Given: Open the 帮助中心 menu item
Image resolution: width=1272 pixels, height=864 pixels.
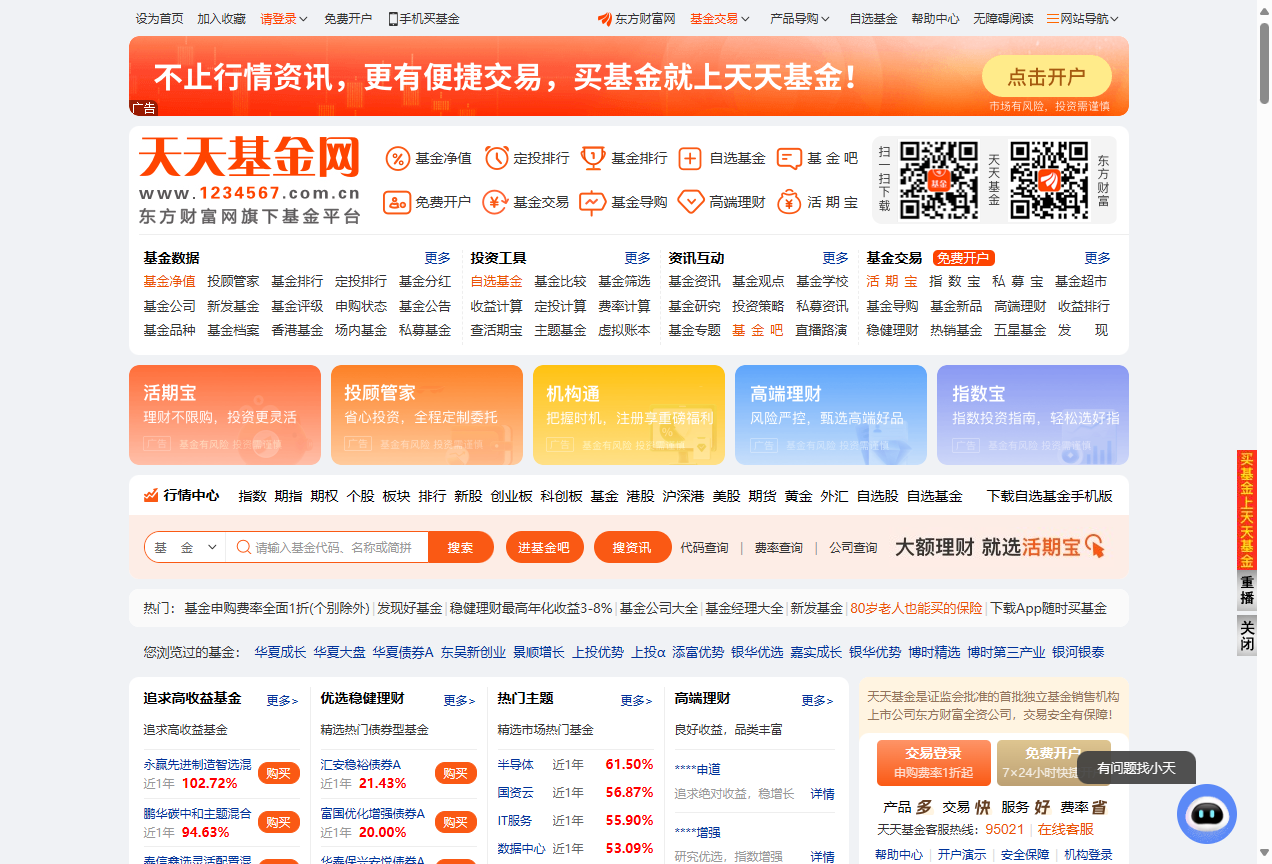Looking at the screenshot, I should [x=935, y=18].
